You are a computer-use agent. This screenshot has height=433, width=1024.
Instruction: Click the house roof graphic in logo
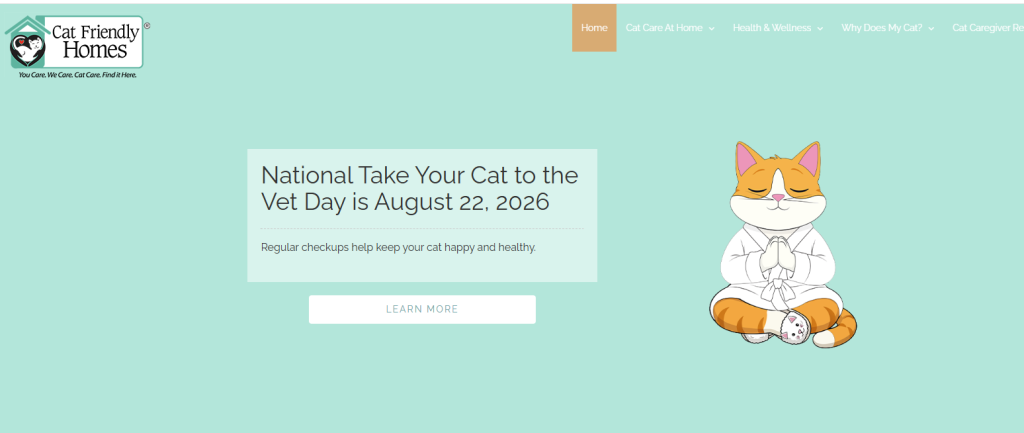pos(27,27)
